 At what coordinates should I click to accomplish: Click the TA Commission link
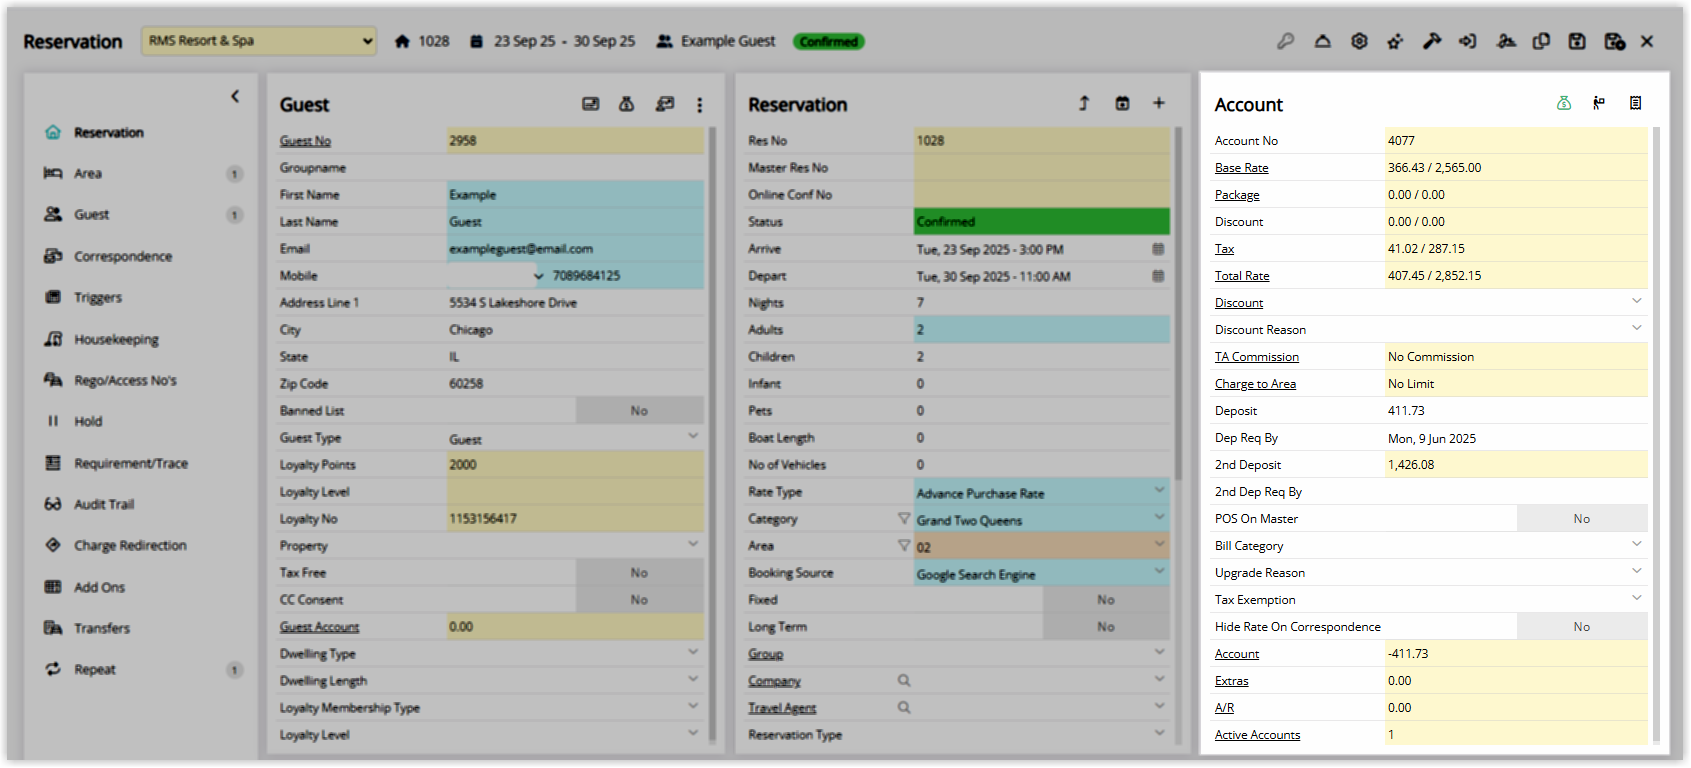1257,357
